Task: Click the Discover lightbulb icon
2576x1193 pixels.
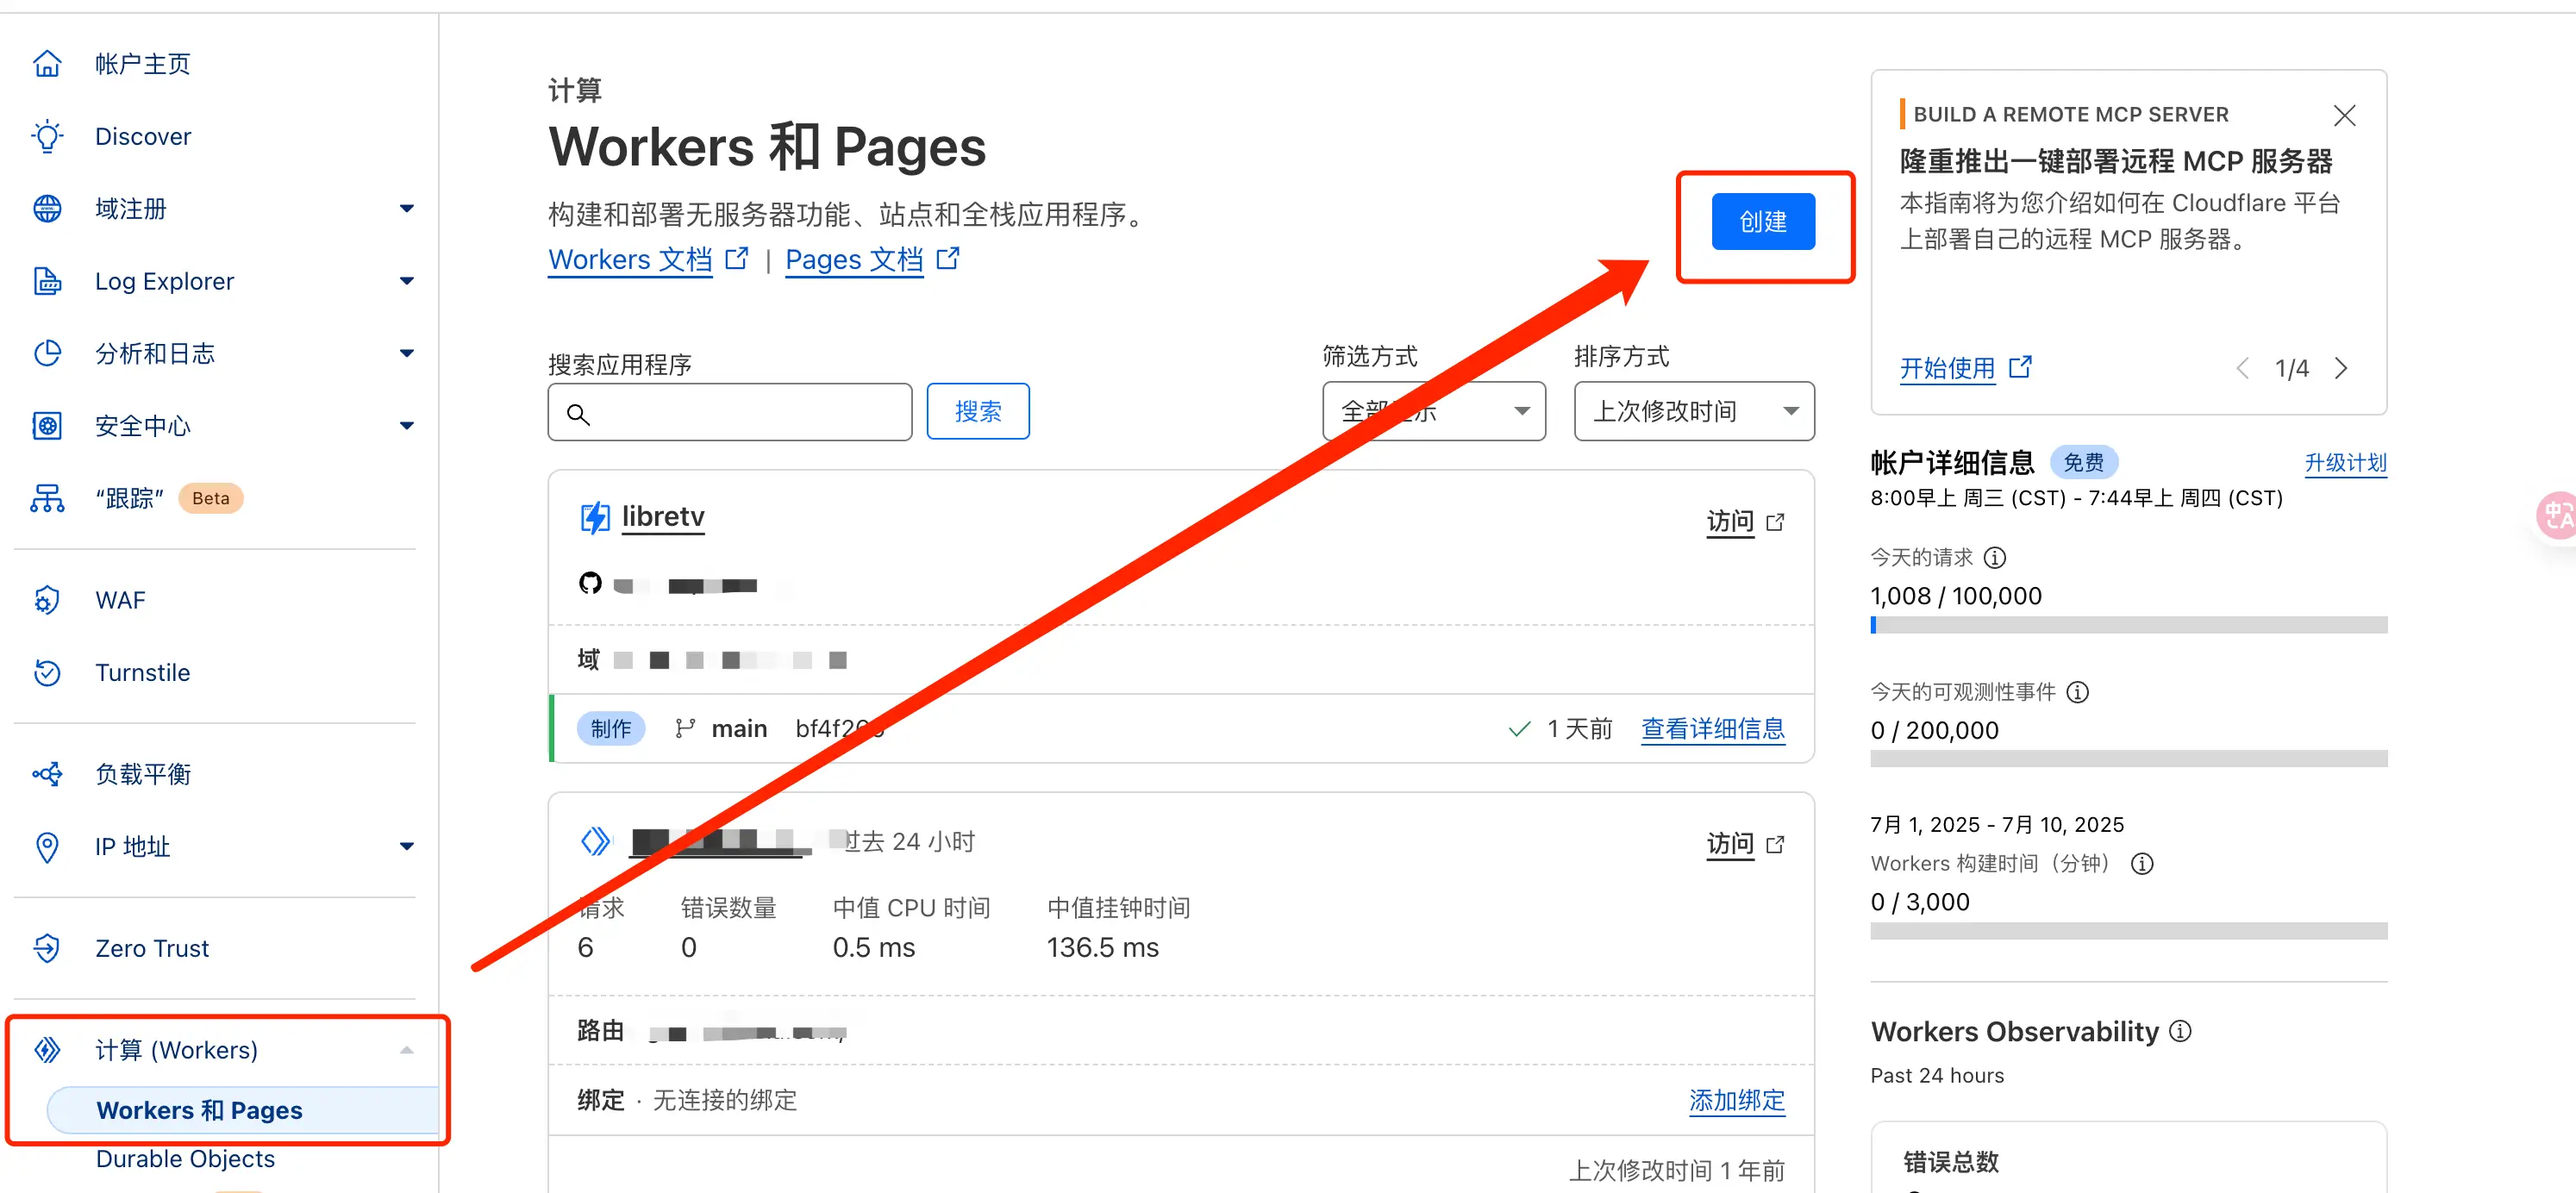Action: coord(47,136)
